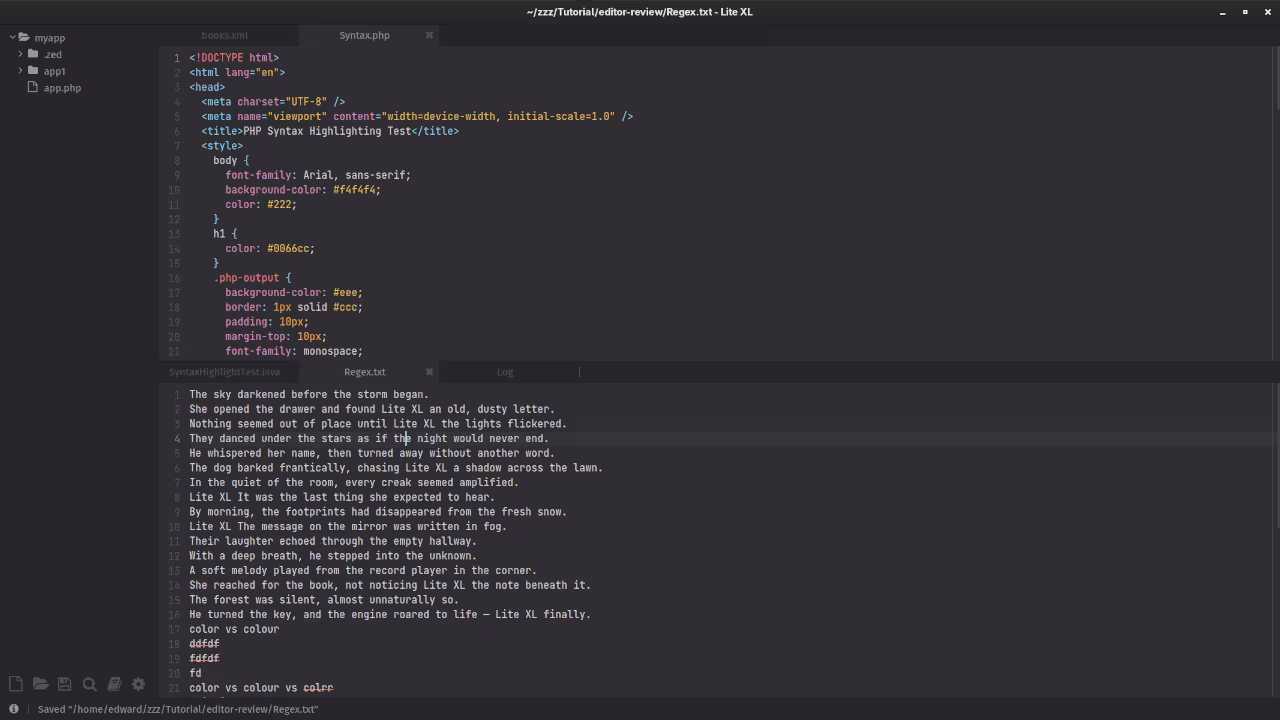
Task: Click the Find magnifier icon
Action: [x=89, y=684]
